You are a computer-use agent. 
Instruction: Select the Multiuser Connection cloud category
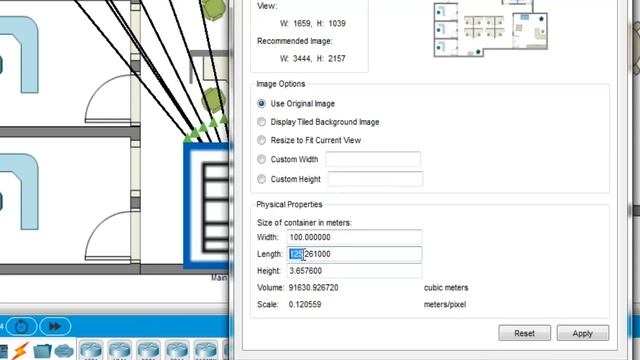(64, 351)
